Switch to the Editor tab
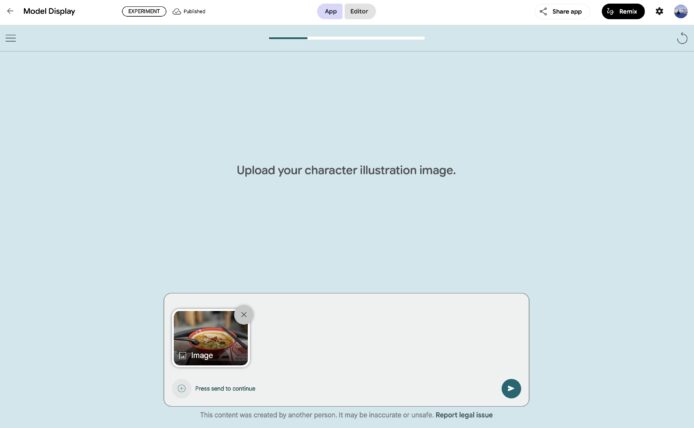This screenshot has height=428, width=694. pos(359,11)
